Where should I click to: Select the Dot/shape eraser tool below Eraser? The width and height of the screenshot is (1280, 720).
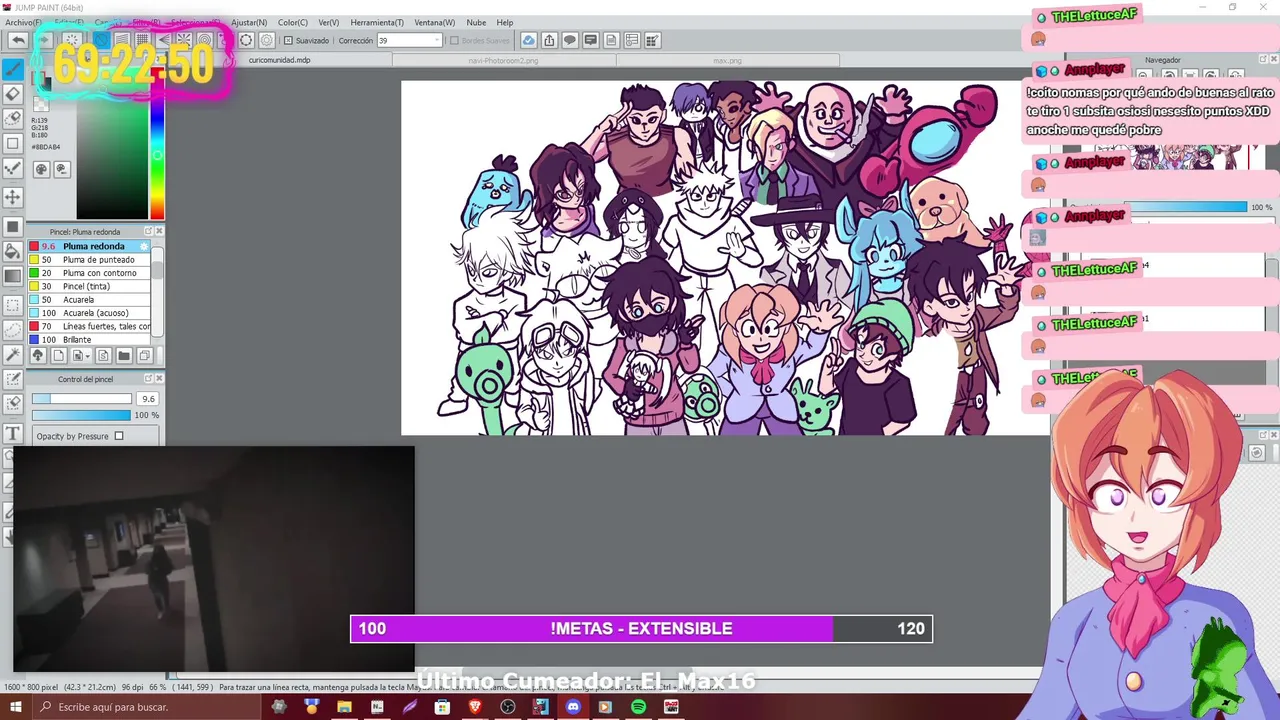[x=13, y=118]
